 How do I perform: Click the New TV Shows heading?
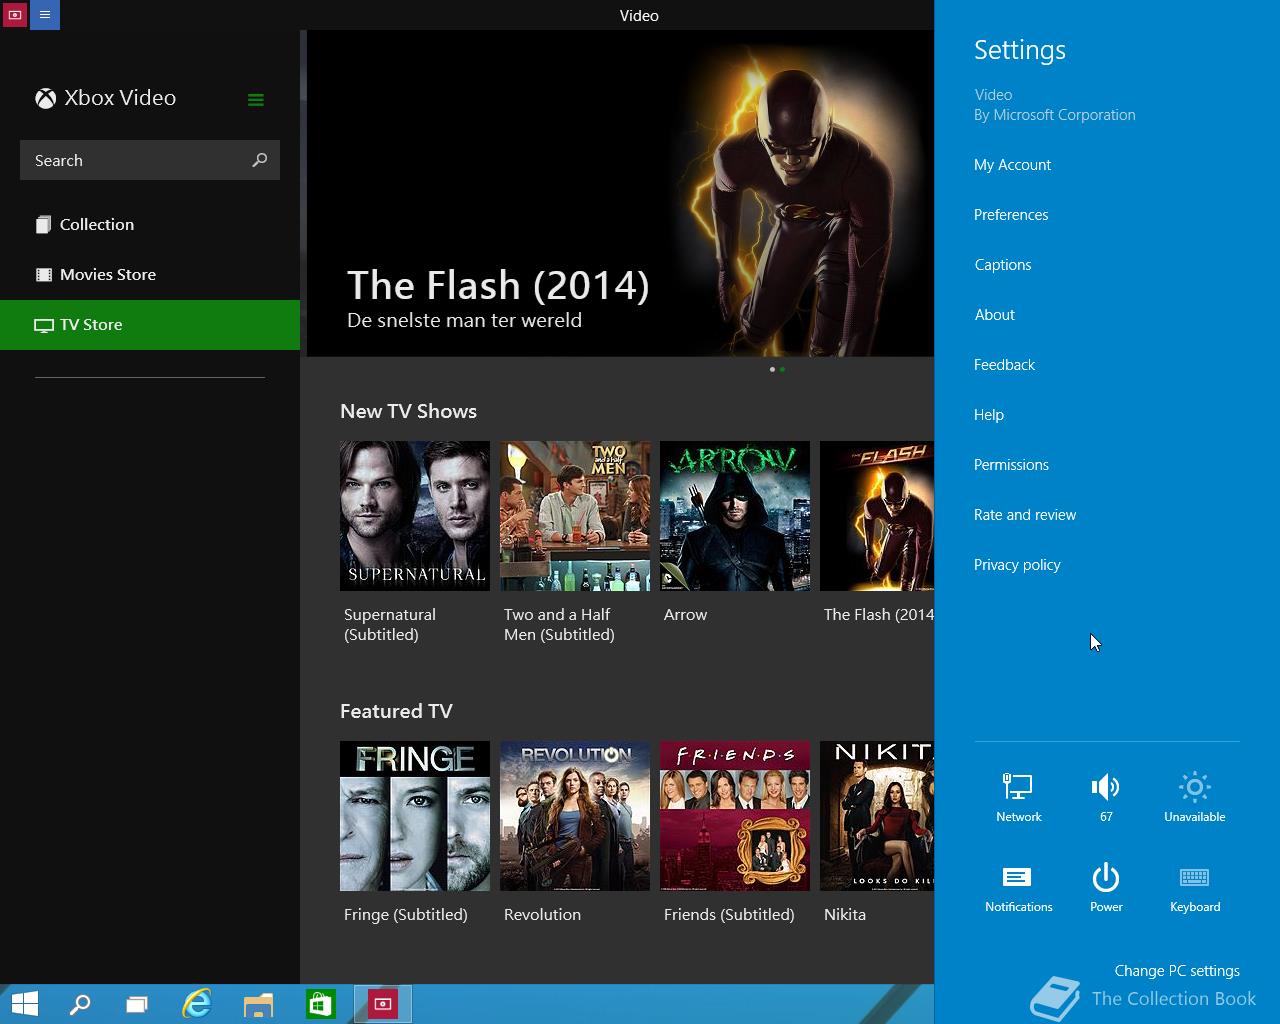click(408, 411)
